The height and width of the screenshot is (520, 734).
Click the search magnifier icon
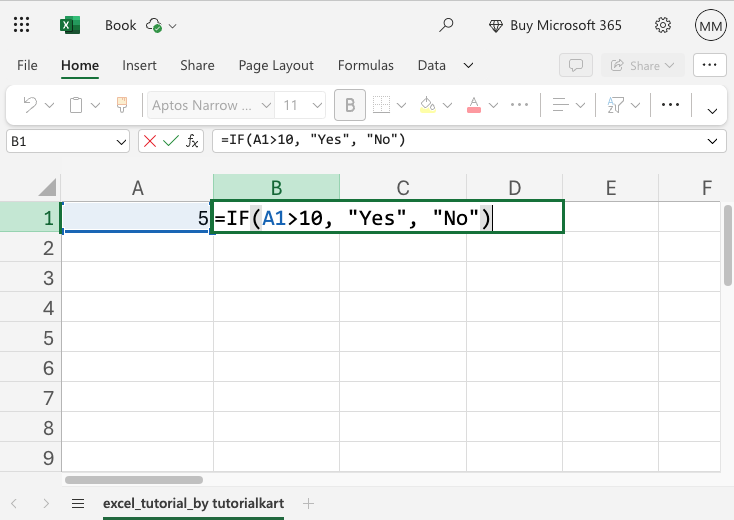[x=447, y=25]
